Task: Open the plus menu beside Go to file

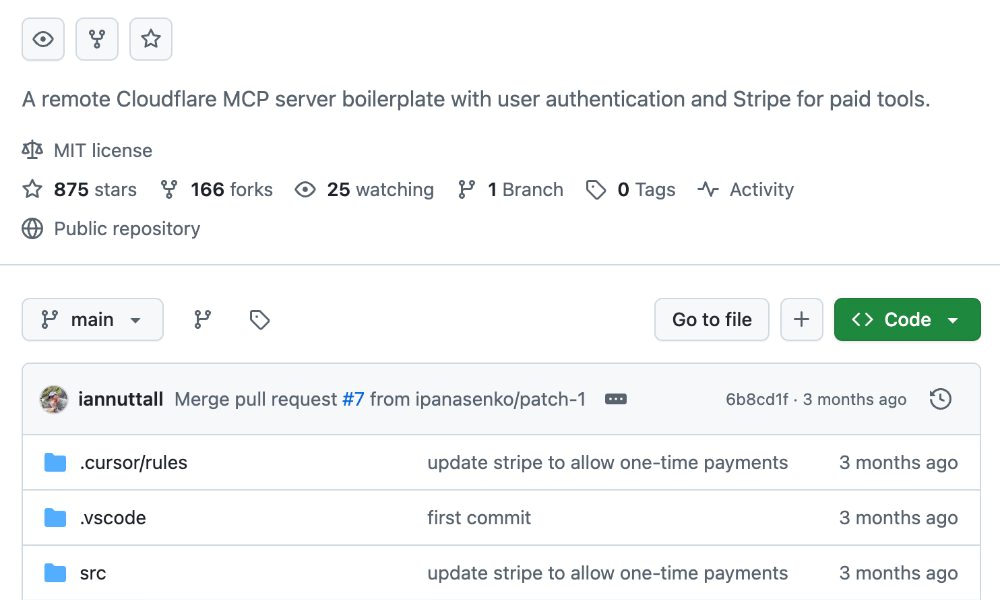Action: 801,319
